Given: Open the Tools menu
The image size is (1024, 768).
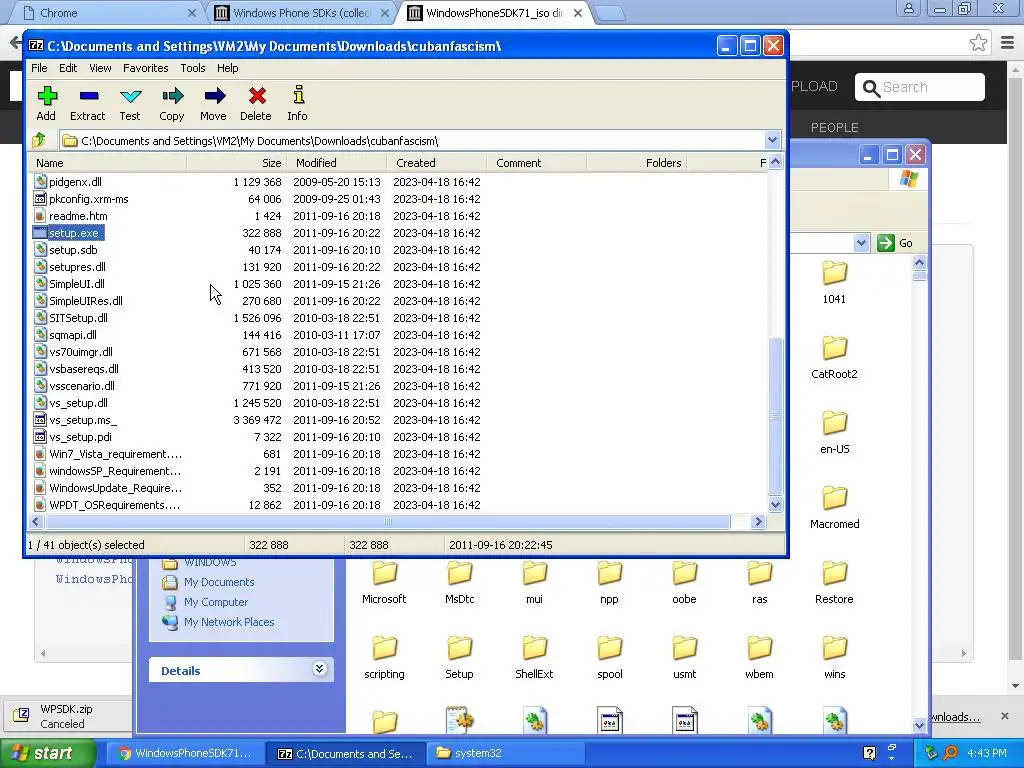Looking at the screenshot, I should [x=193, y=68].
